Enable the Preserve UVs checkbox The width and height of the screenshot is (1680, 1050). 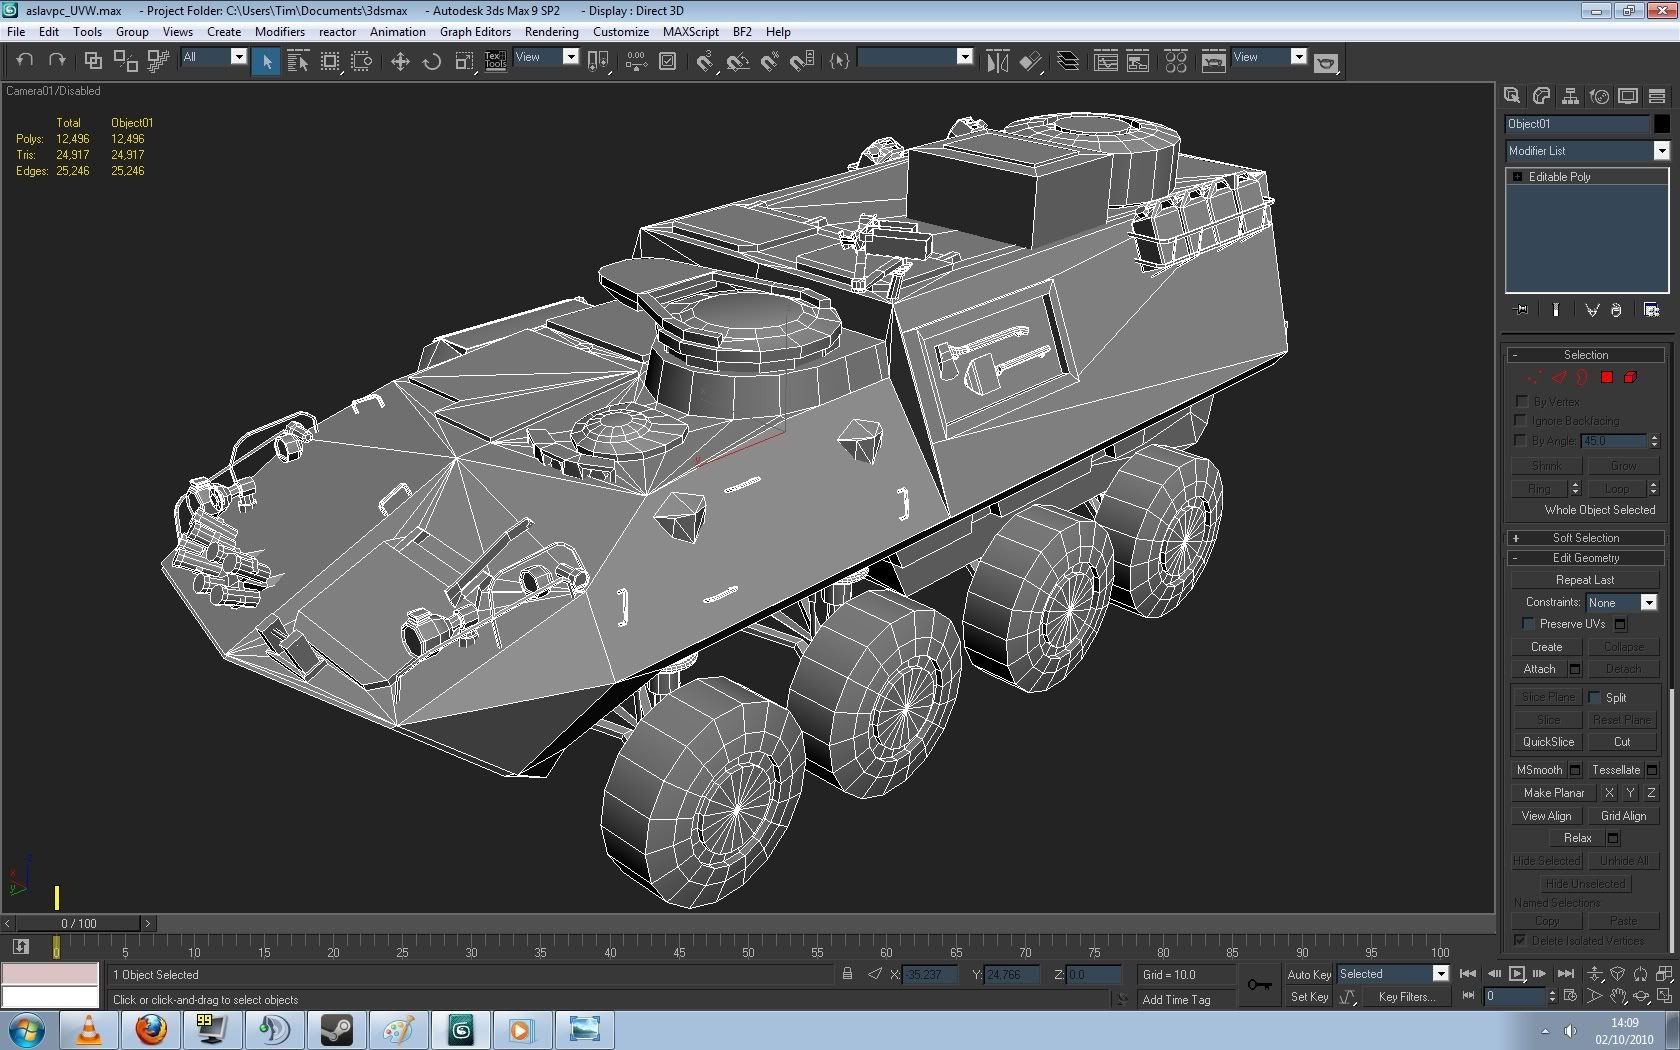1528,624
